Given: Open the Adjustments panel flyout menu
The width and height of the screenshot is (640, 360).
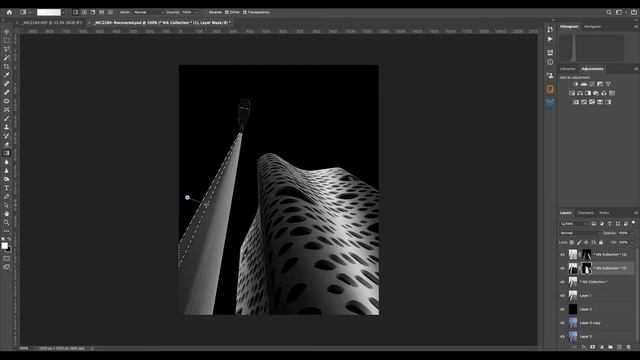Looking at the screenshot, I should tap(636, 69).
